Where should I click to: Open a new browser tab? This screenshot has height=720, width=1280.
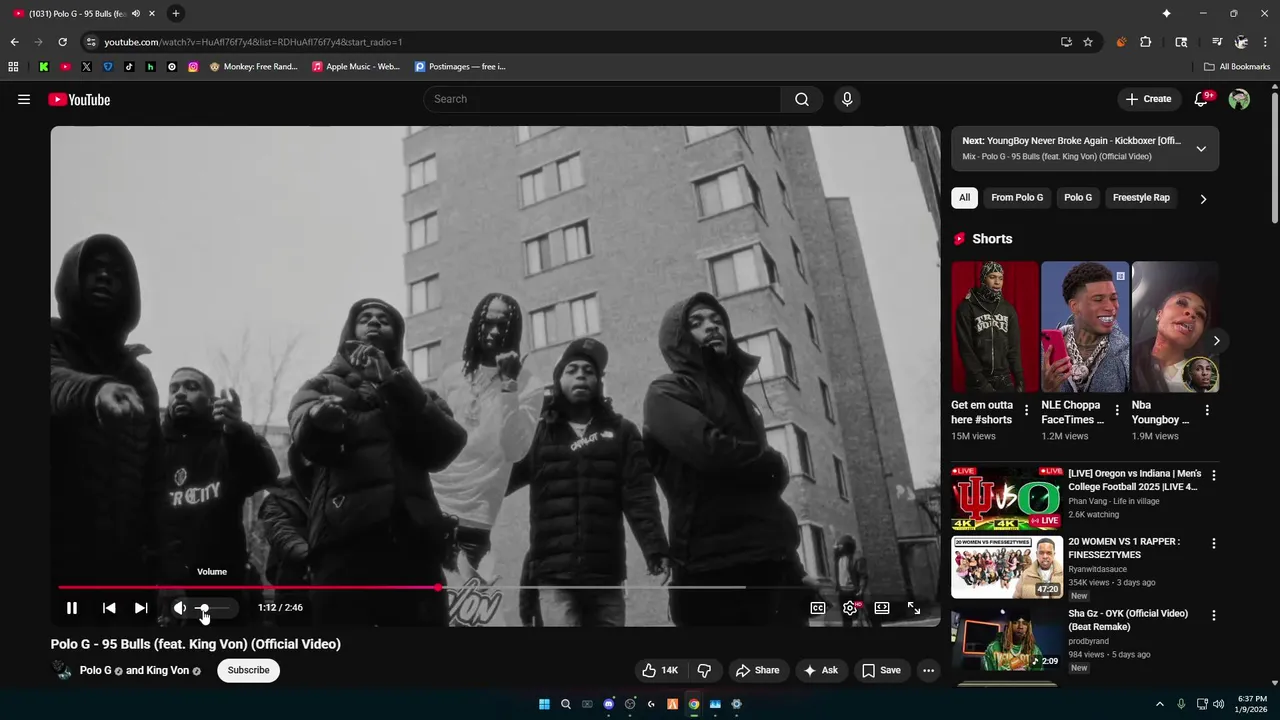pos(176,13)
